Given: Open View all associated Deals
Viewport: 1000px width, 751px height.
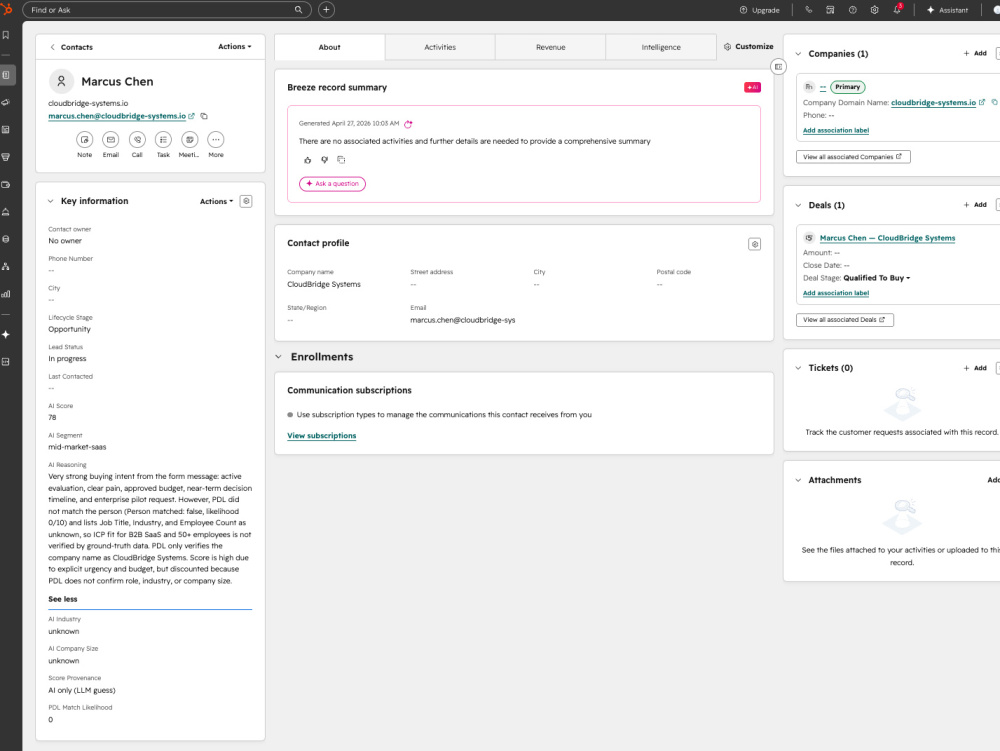Looking at the screenshot, I should (844, 320).
